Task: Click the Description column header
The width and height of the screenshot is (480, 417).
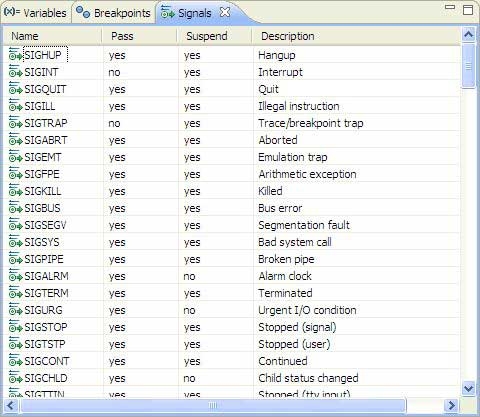Action: pyautogui.click(x=356, y=36)
